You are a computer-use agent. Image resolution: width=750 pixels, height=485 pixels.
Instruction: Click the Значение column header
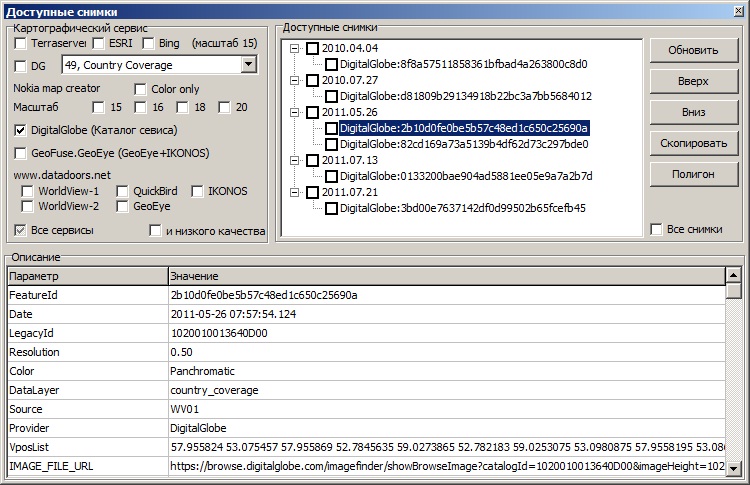click(x=446, y=275)
